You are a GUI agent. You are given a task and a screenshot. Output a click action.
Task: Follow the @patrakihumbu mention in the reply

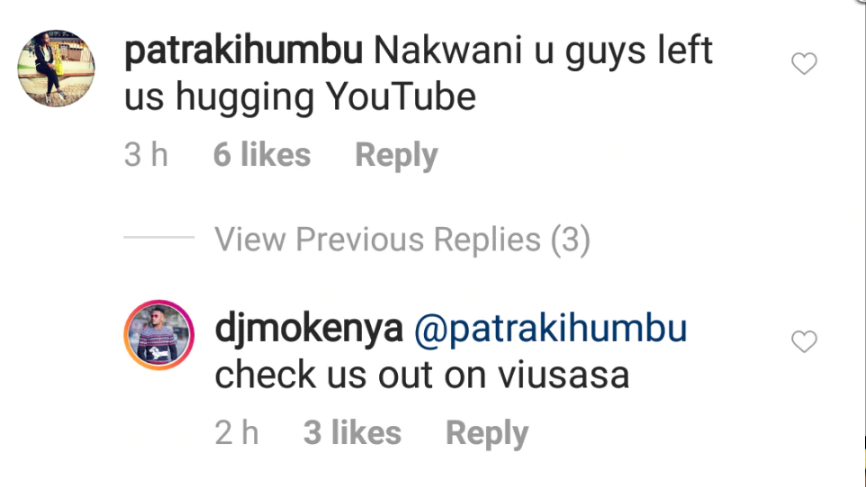pos(551,328)
